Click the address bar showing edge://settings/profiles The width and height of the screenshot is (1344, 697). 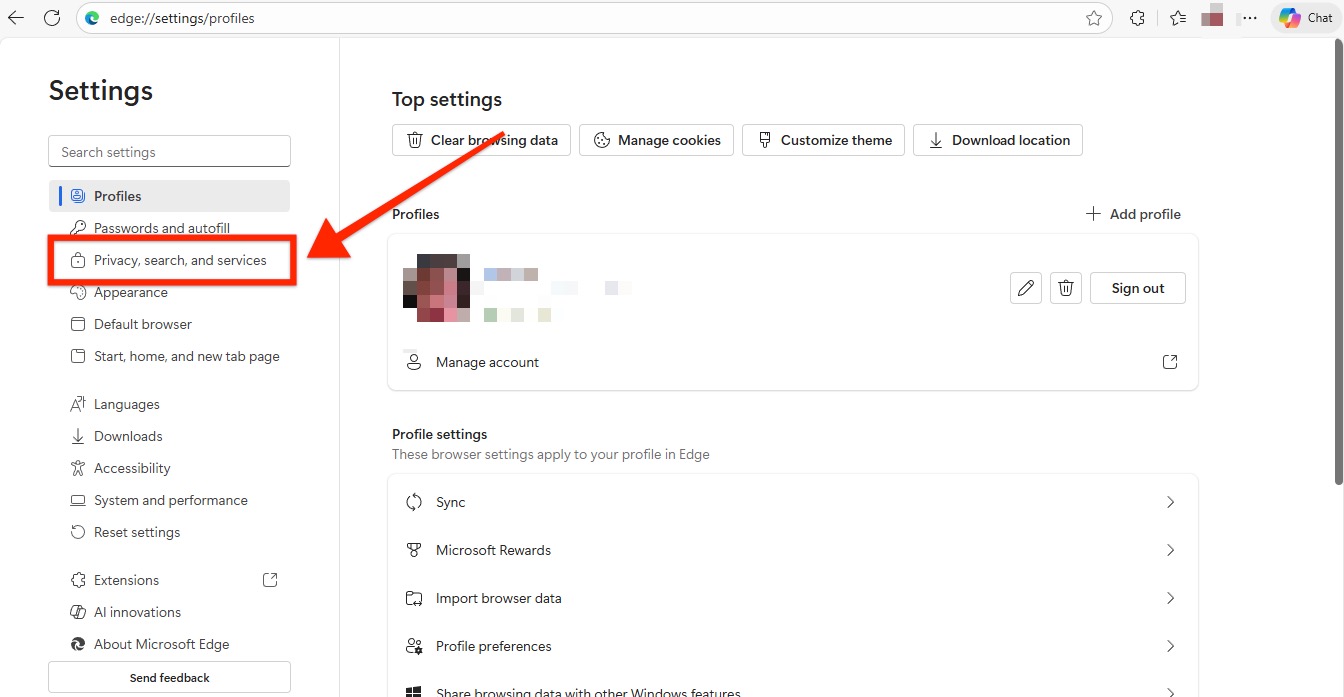click(x=594, y=18)
